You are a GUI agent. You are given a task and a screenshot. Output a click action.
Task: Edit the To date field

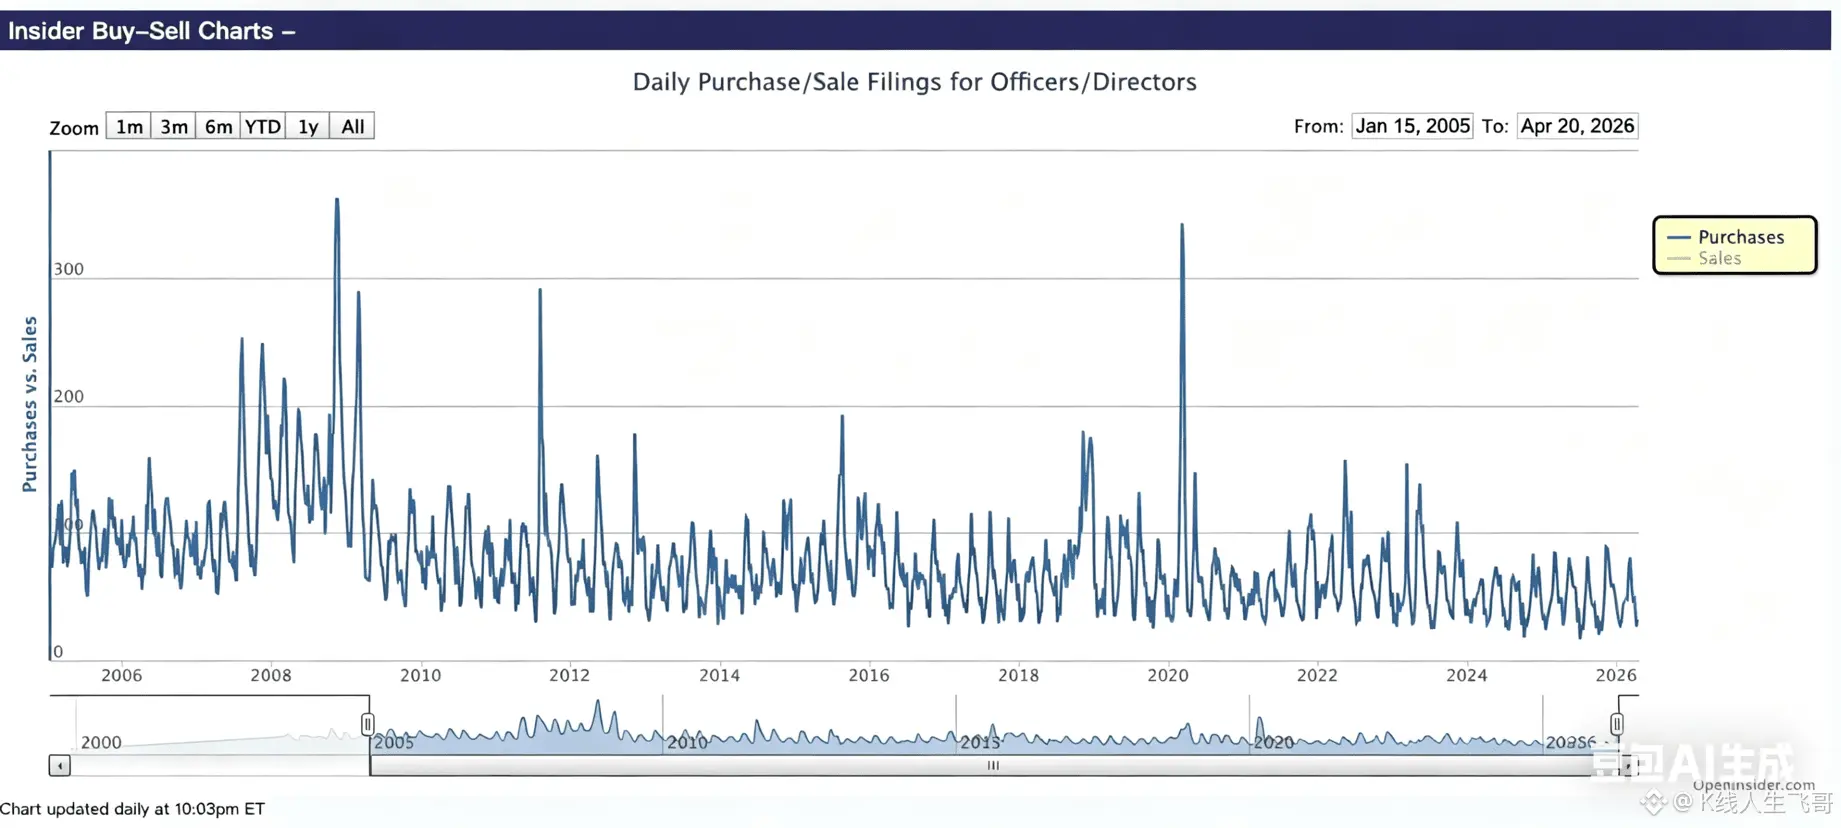pyautogui.click(x=1577, y=126)
